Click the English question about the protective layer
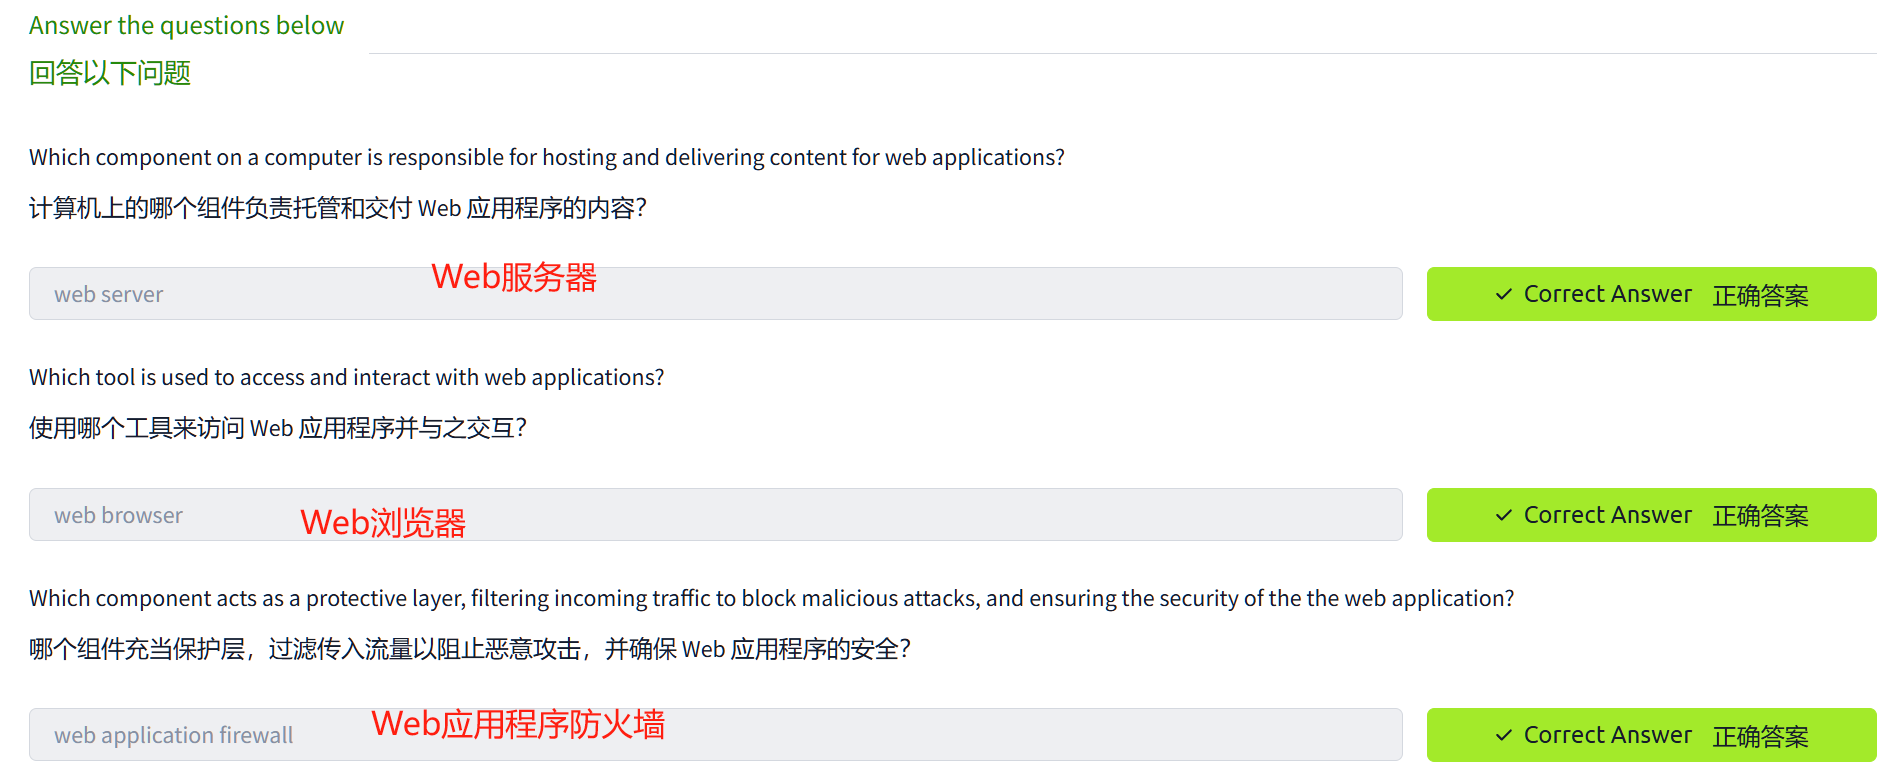 pyautogui.click(x=771, y=599)
